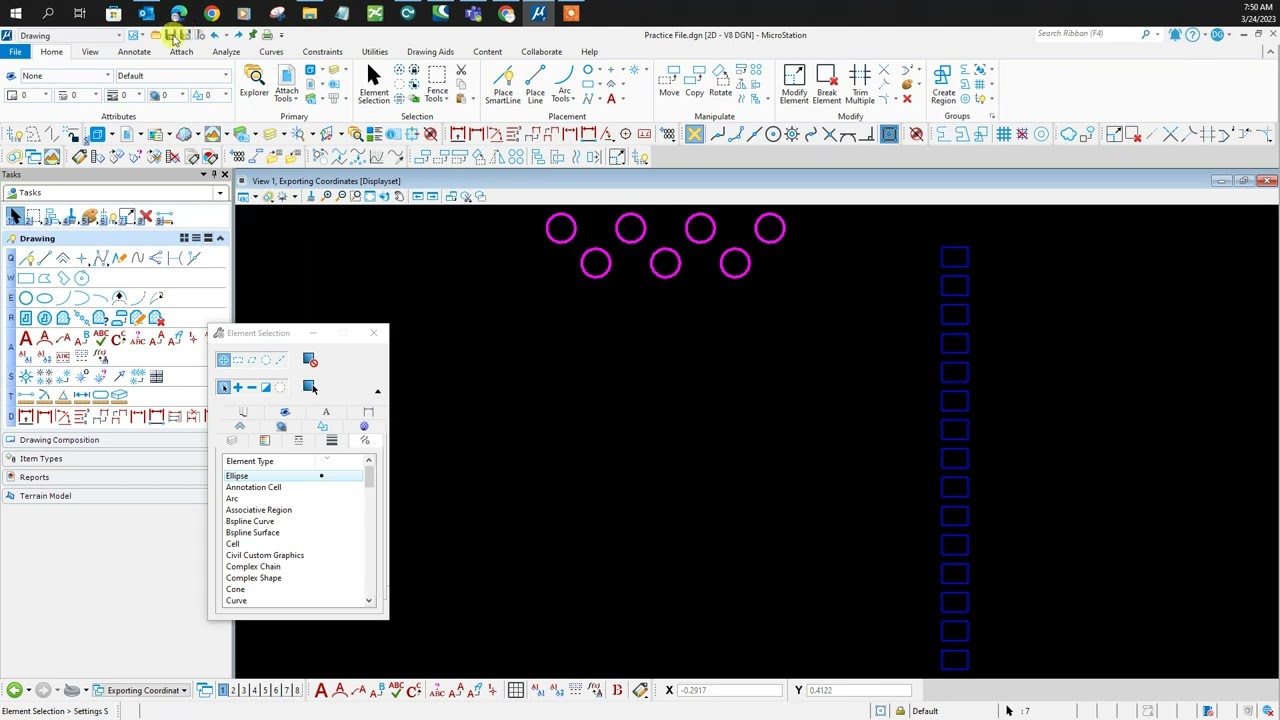Image resolution: width=1280 pixels, height=720 pixels.
Task: Choose the Add mode plus icon
Action: click(x=238, y=387)
